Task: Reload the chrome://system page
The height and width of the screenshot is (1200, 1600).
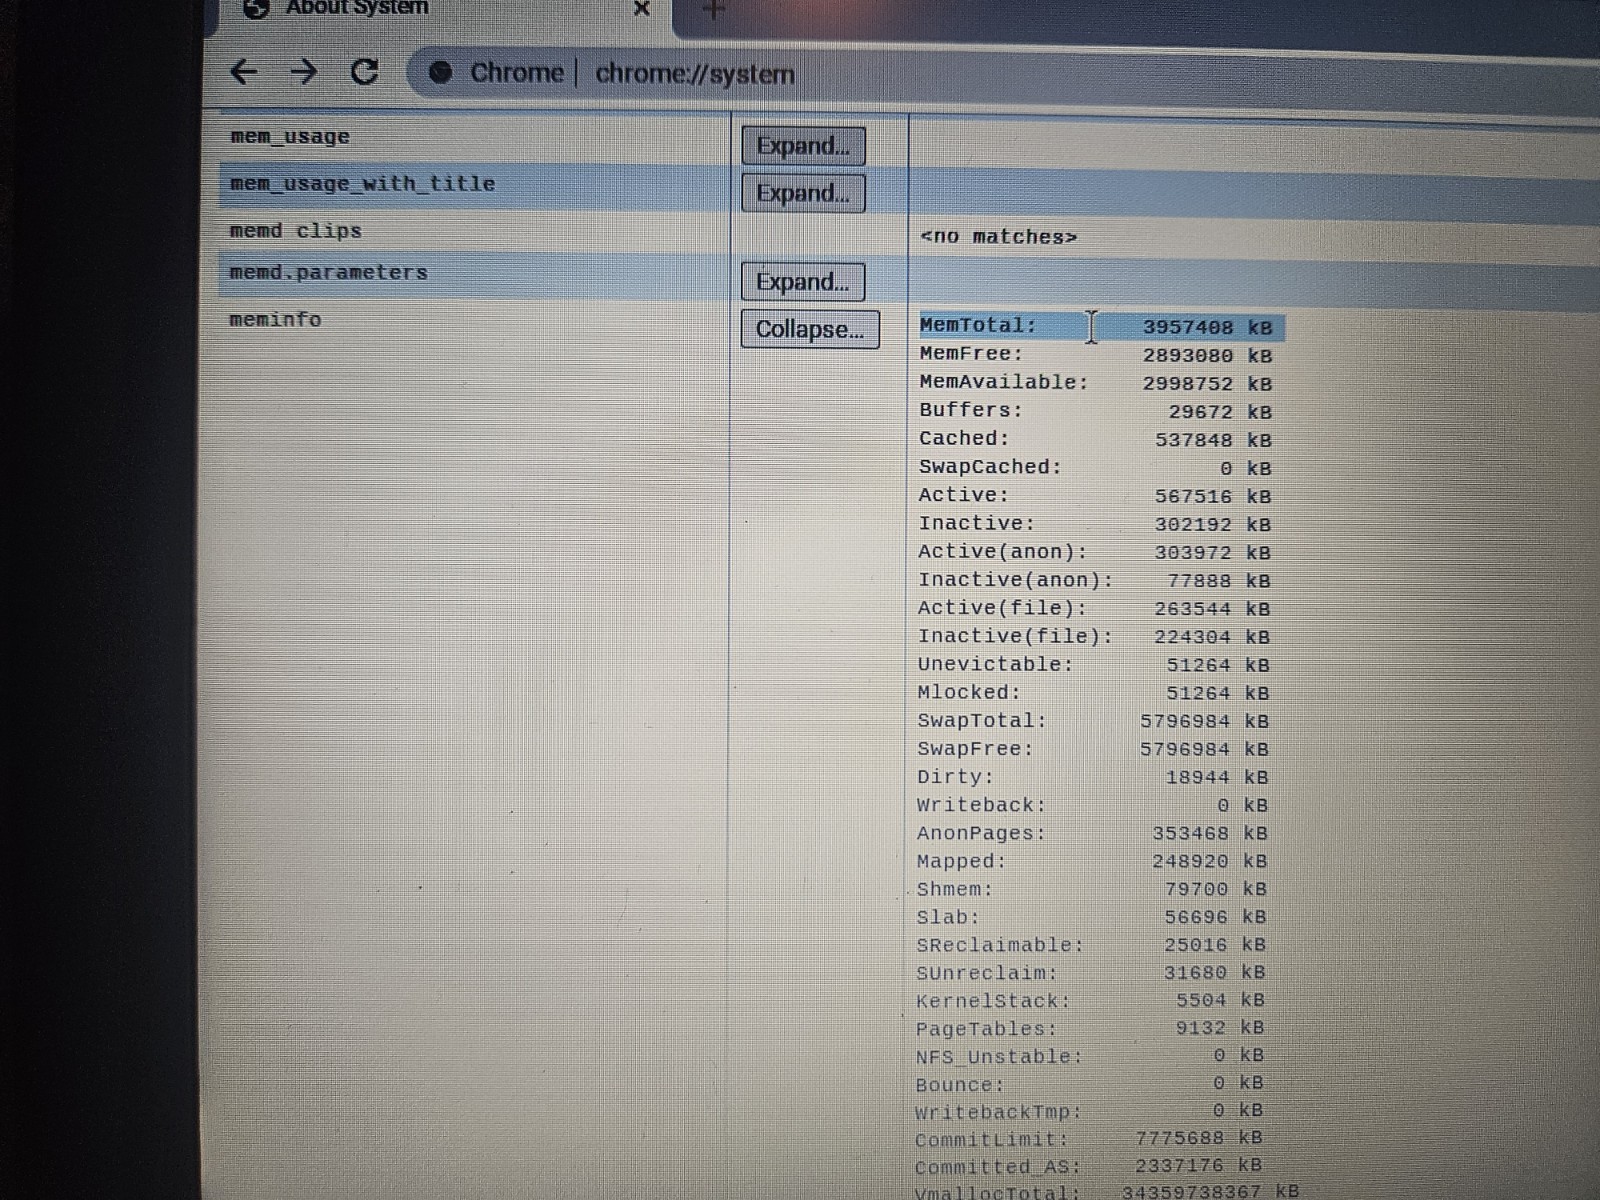Action: (x=365, y=72)
